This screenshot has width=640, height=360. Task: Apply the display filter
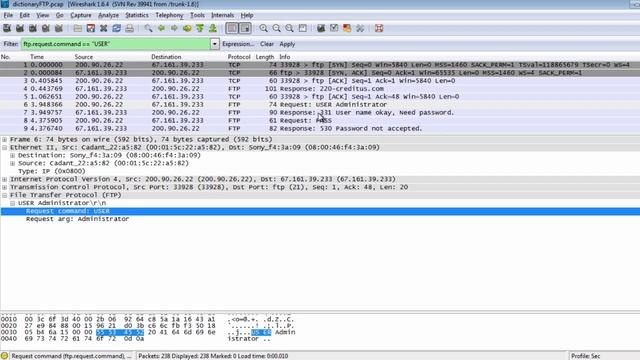287,44
